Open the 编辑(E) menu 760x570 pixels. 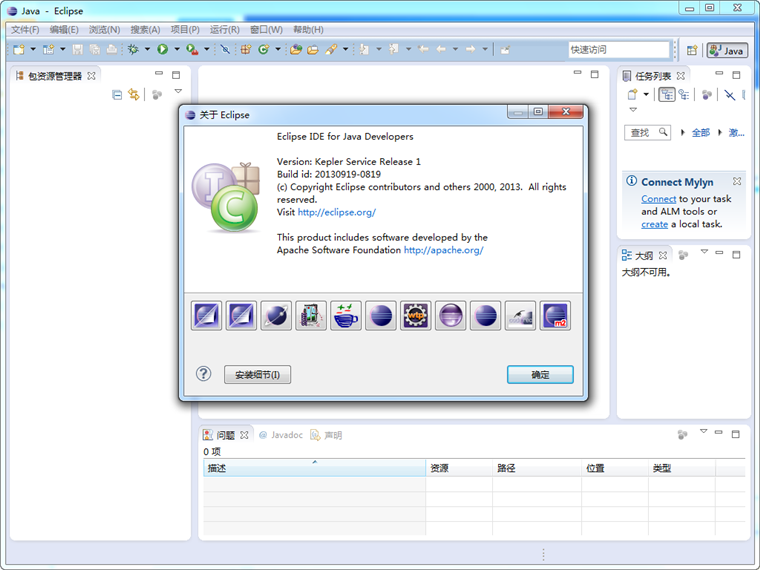coord(64,30)
